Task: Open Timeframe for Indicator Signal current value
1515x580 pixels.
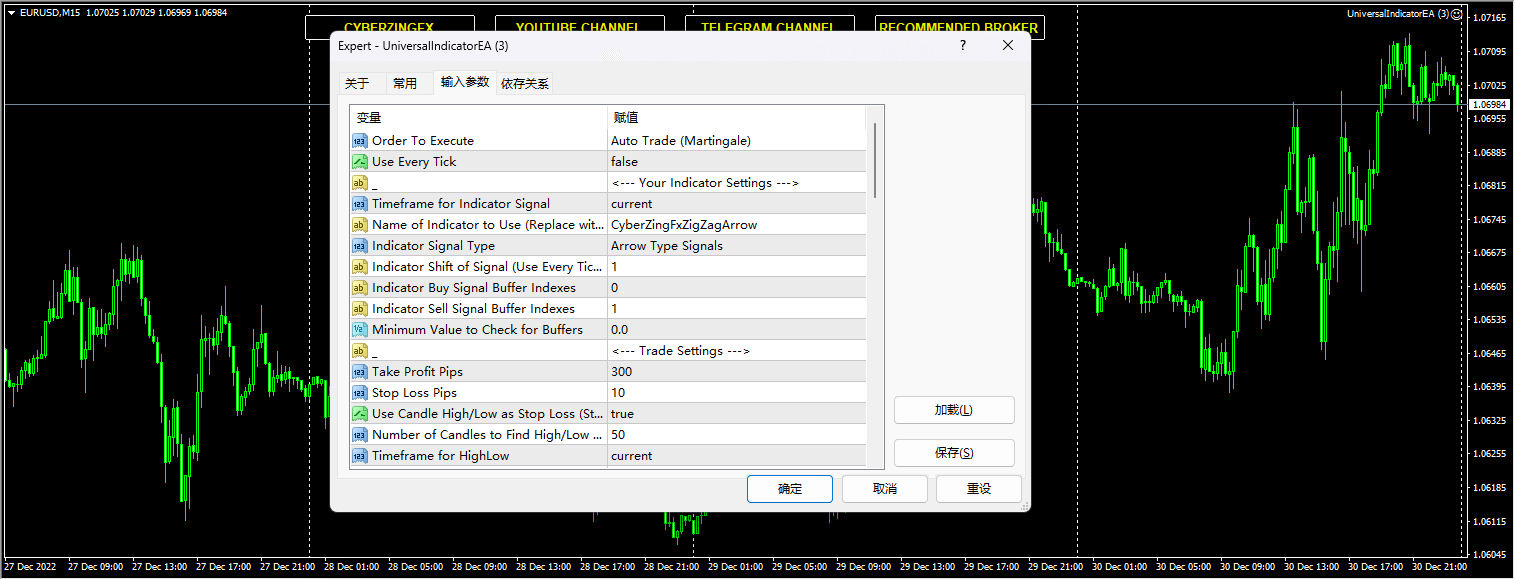Action: pos(736,204)
